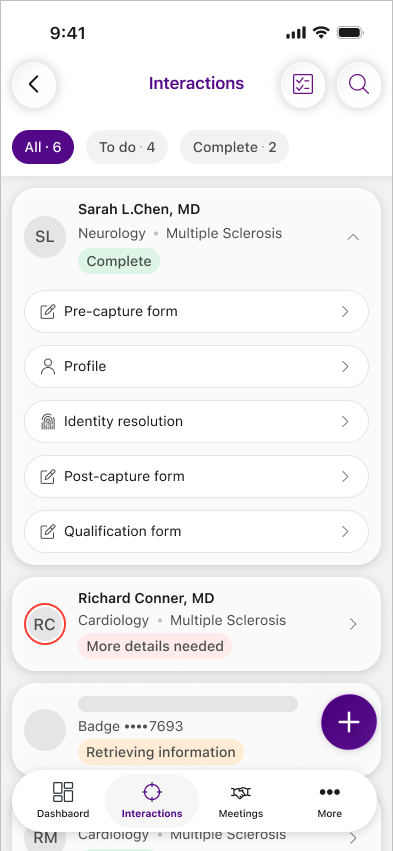
Task: Filter by Complete · 2
Action: pos(234,147)
